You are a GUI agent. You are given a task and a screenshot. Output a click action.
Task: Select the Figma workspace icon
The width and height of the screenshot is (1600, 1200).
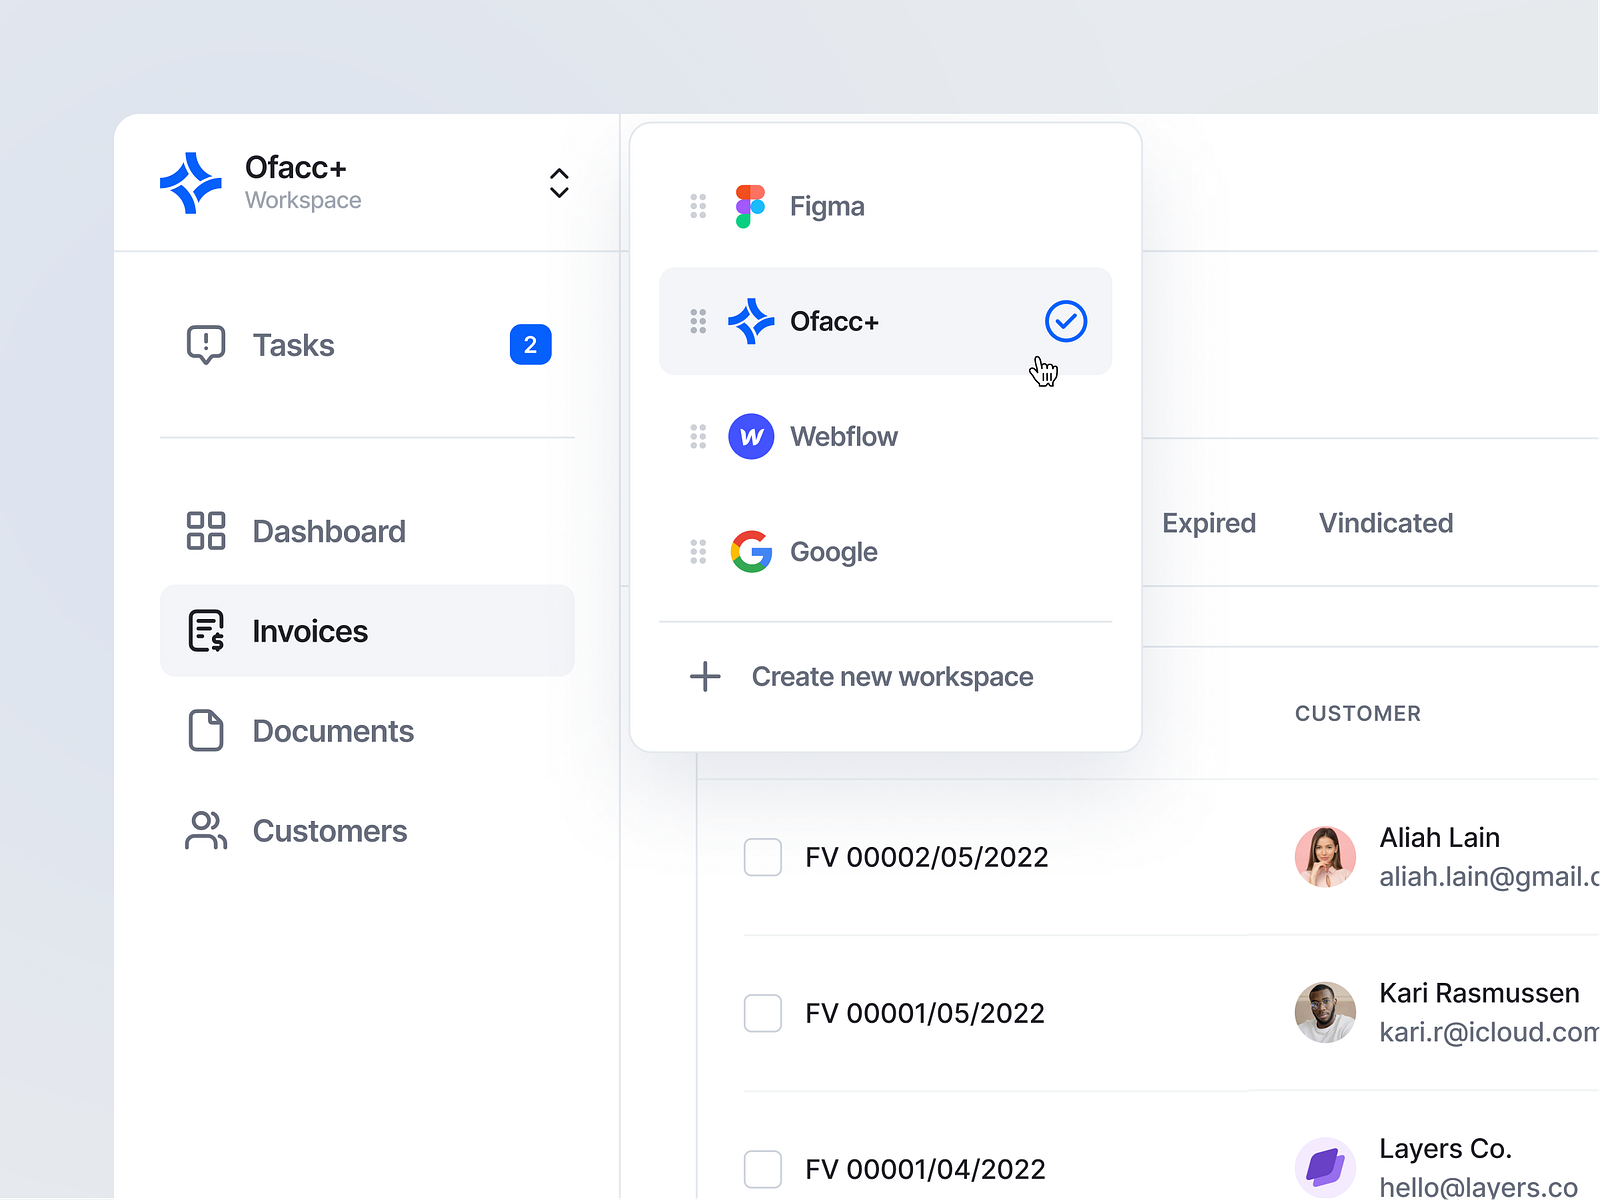749,205
